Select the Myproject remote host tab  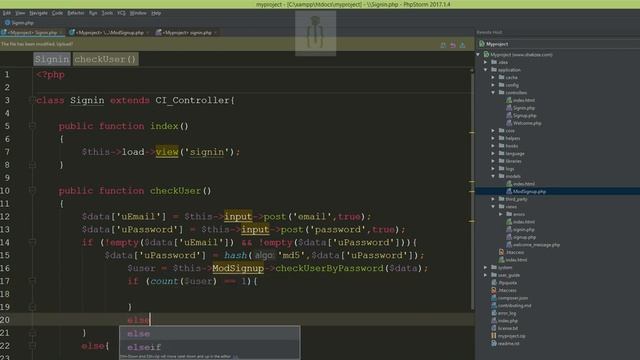click(x=493, y=44)
